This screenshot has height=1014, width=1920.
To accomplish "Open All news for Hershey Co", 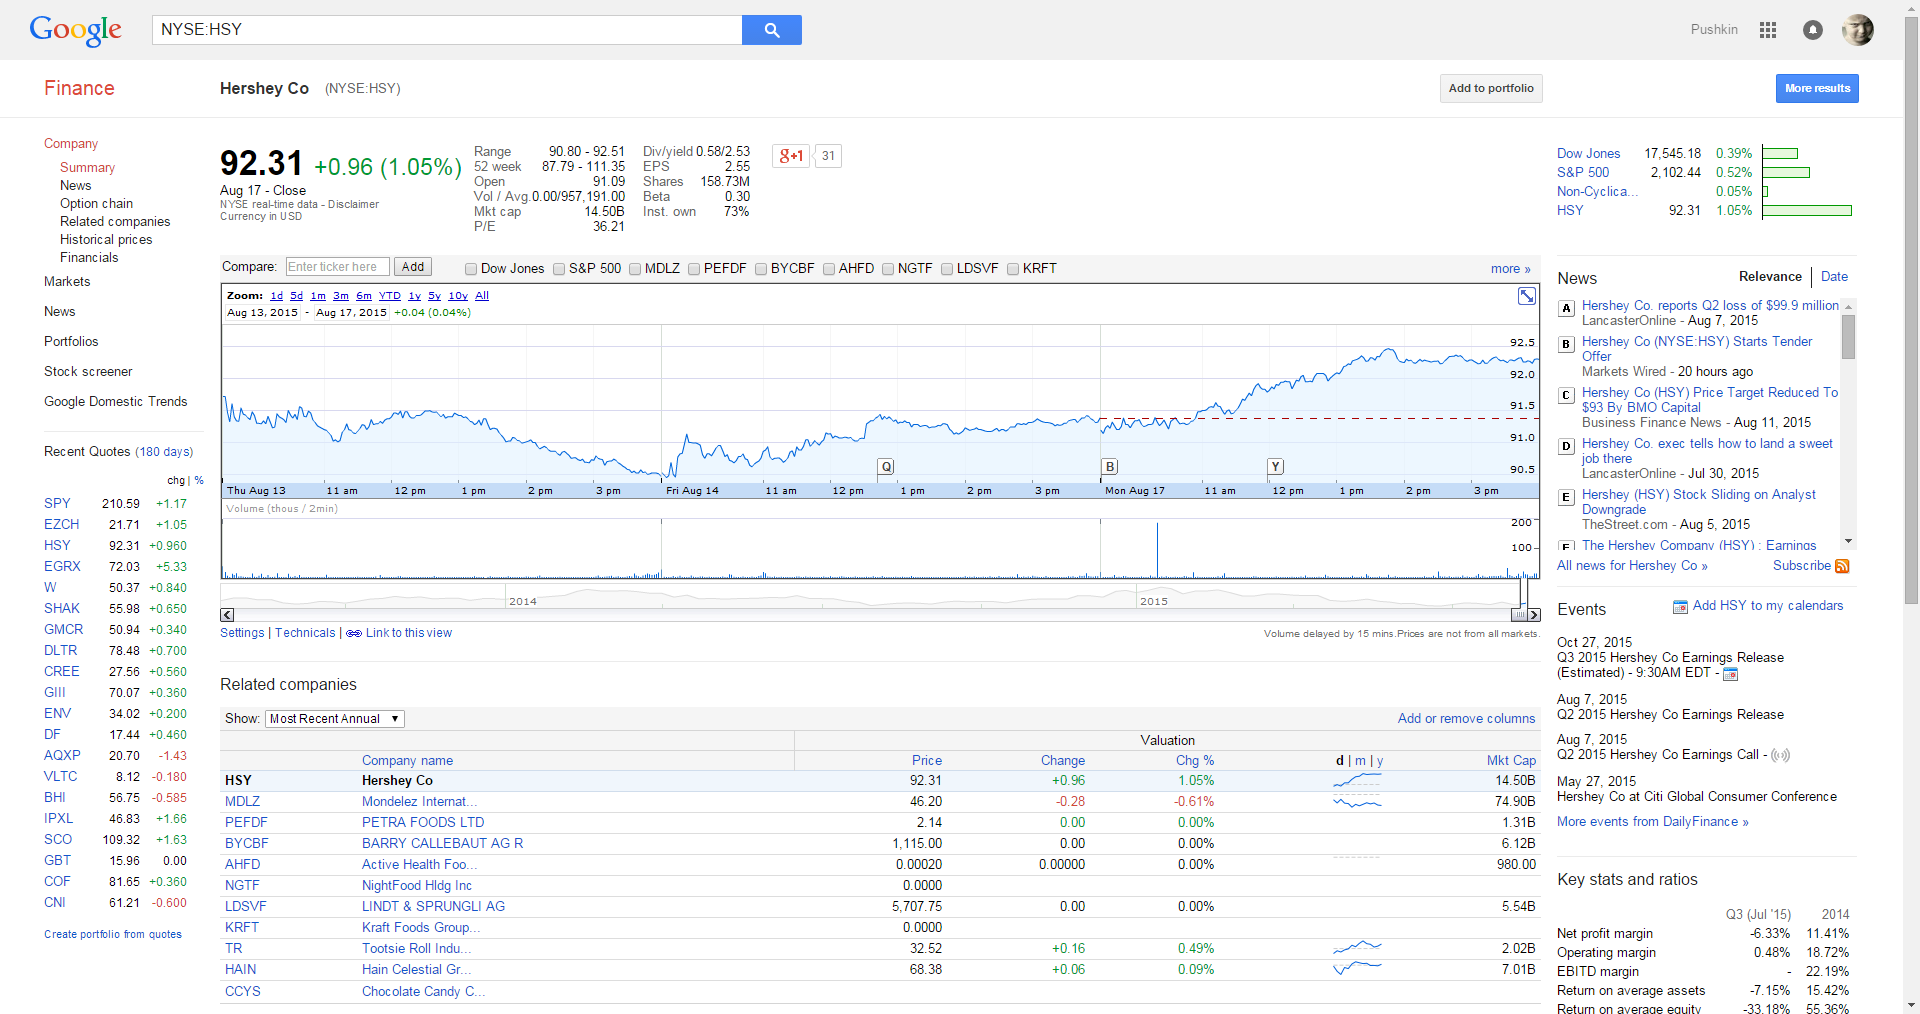I will tap(1632, 566).
